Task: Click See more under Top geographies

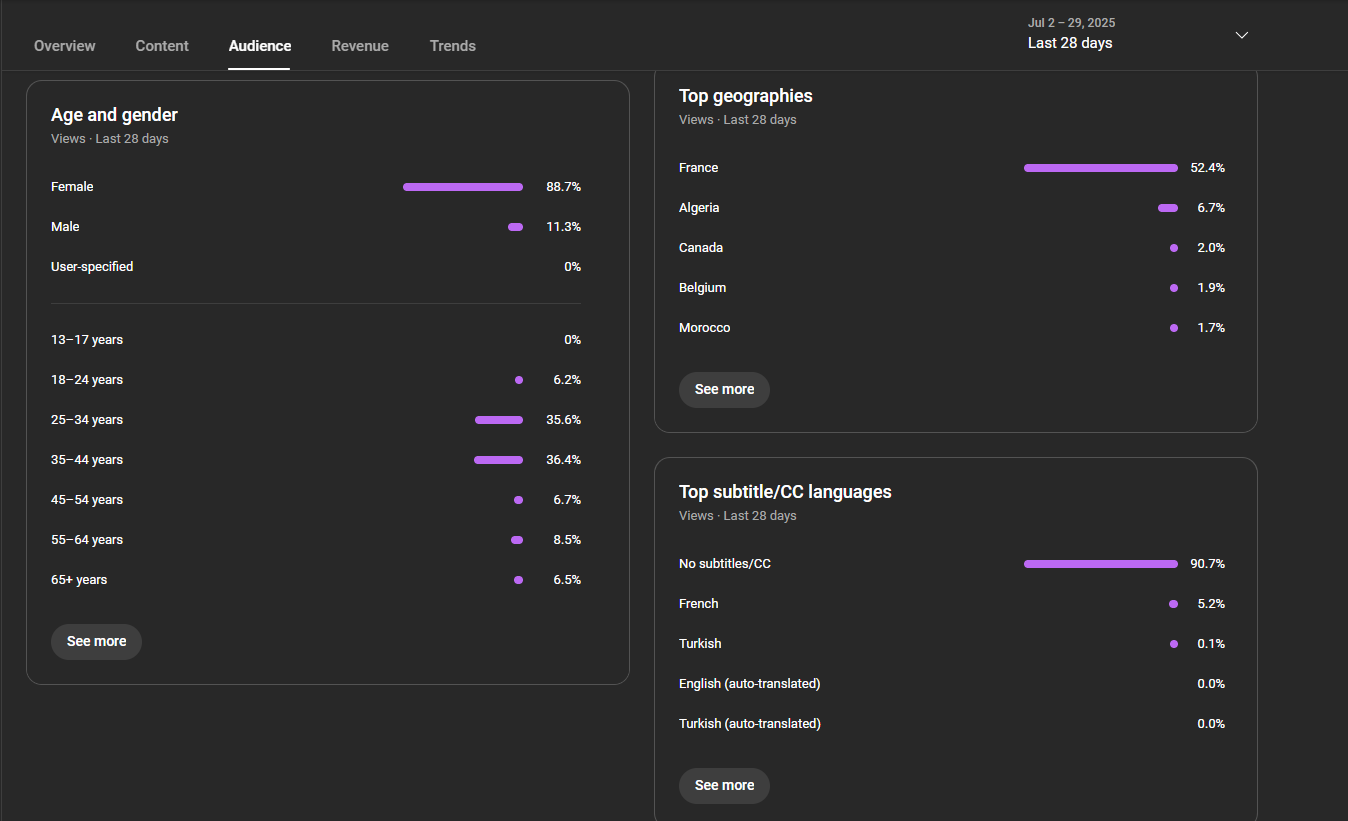Action: pyautogui.click(x=724, y=390)
